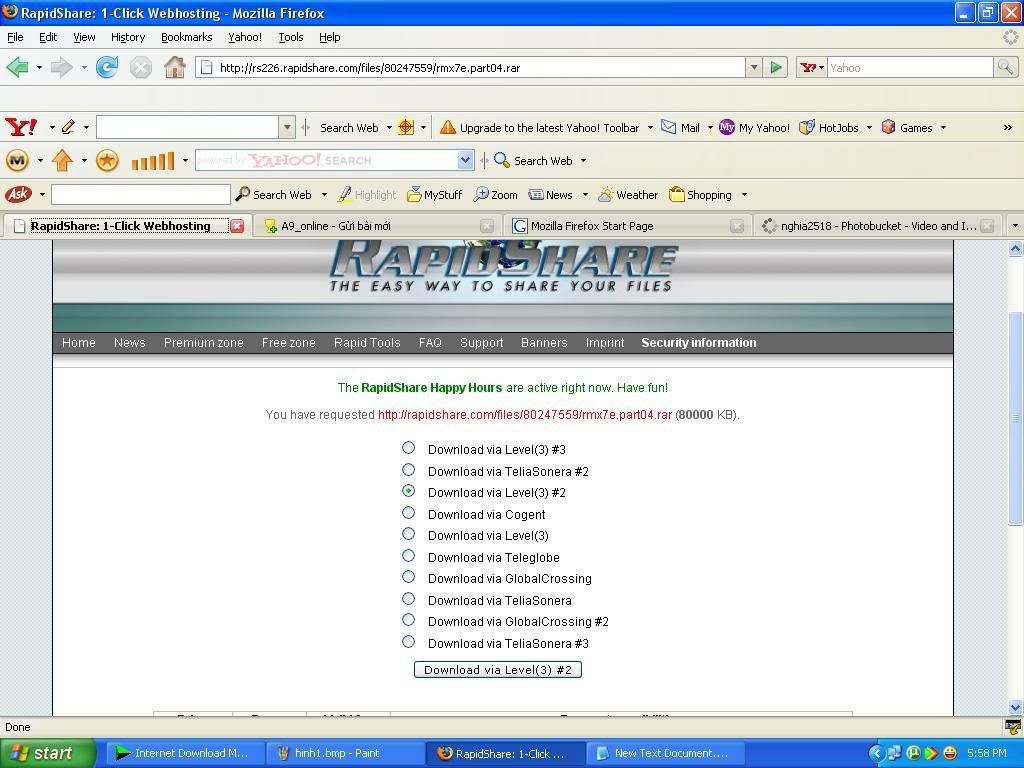1024x768 pixels.
Task: Open Weather on Ask toolbar
Action: (x=628, y=195)
